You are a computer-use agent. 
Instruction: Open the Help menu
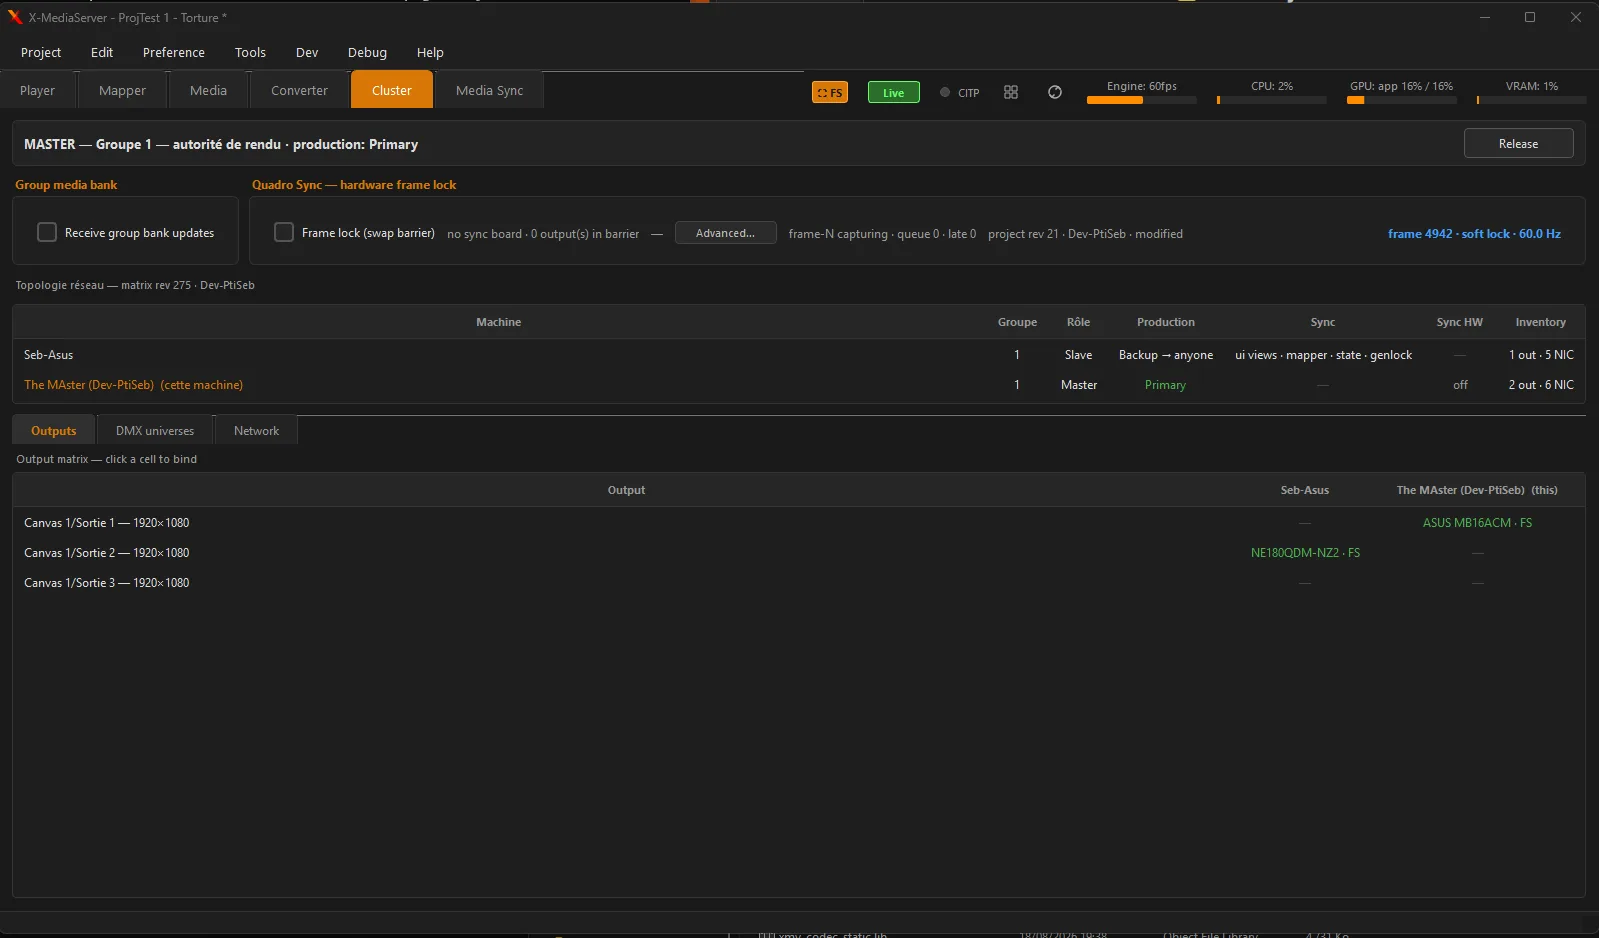point(430,52)
